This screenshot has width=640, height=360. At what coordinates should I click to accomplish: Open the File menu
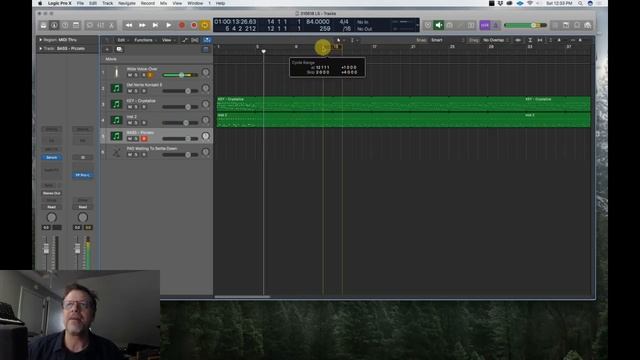pyautogui.click(x=80, y=3)
